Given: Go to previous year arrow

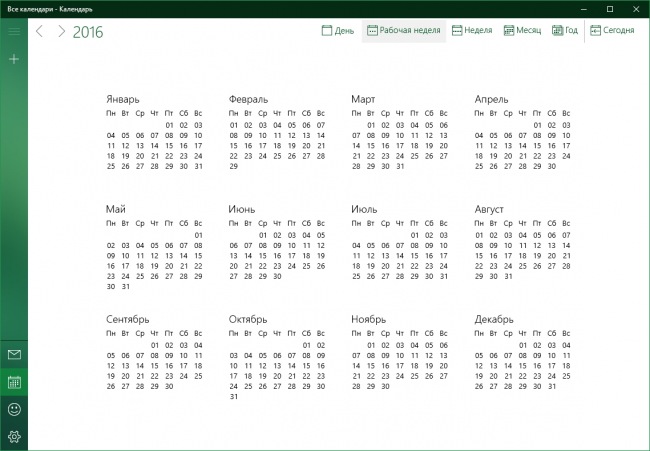Looking at the screenshot, I should (39, 31).
